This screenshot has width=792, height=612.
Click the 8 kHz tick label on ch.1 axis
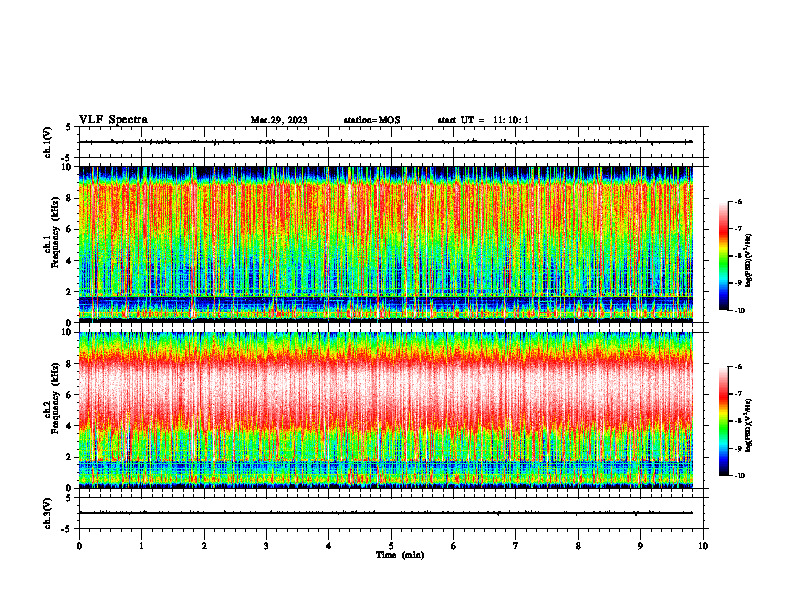(70, 198)
